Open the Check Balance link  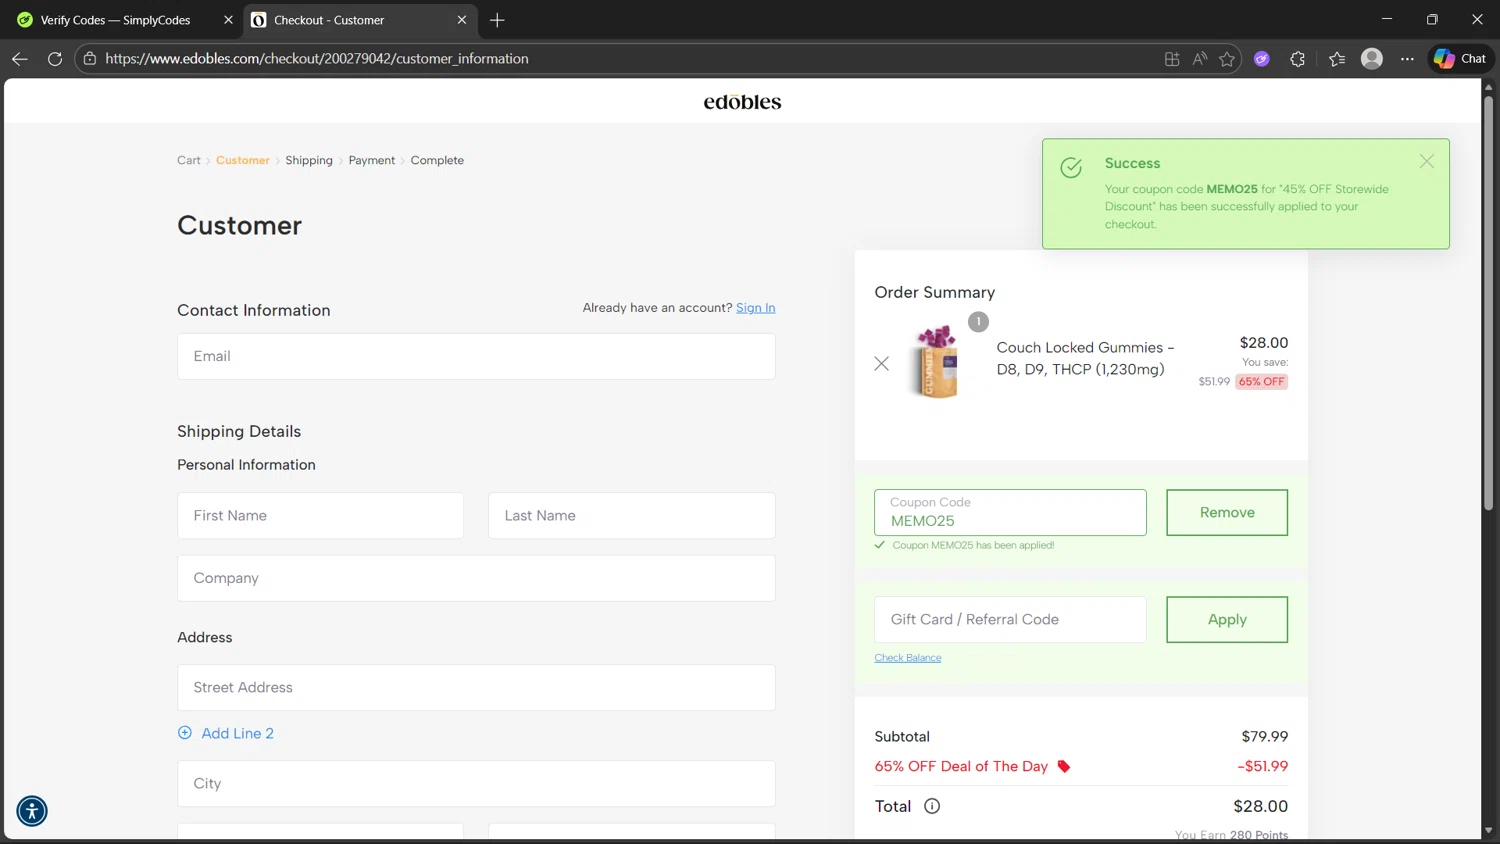908,658
